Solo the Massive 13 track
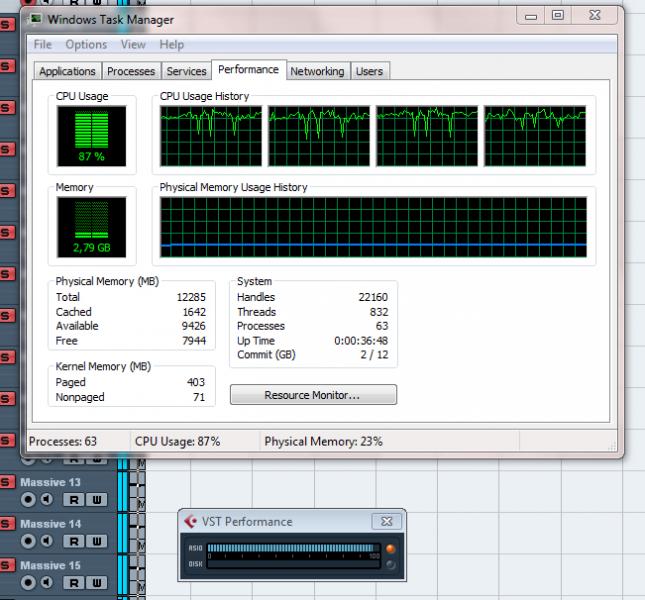 [6, 482]
